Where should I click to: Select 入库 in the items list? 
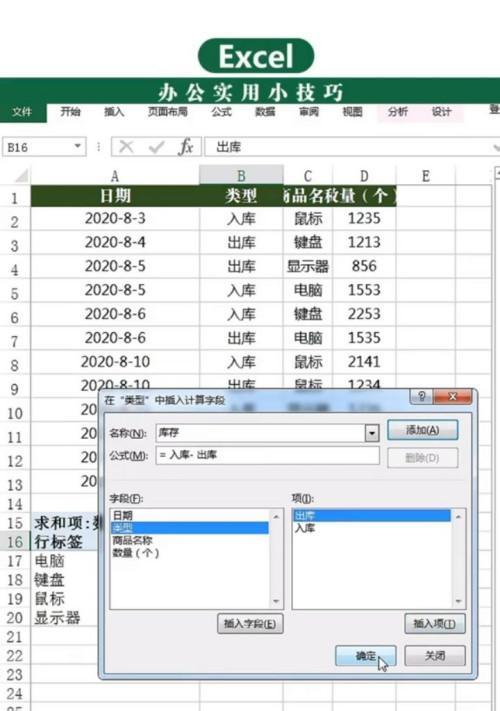372,528
